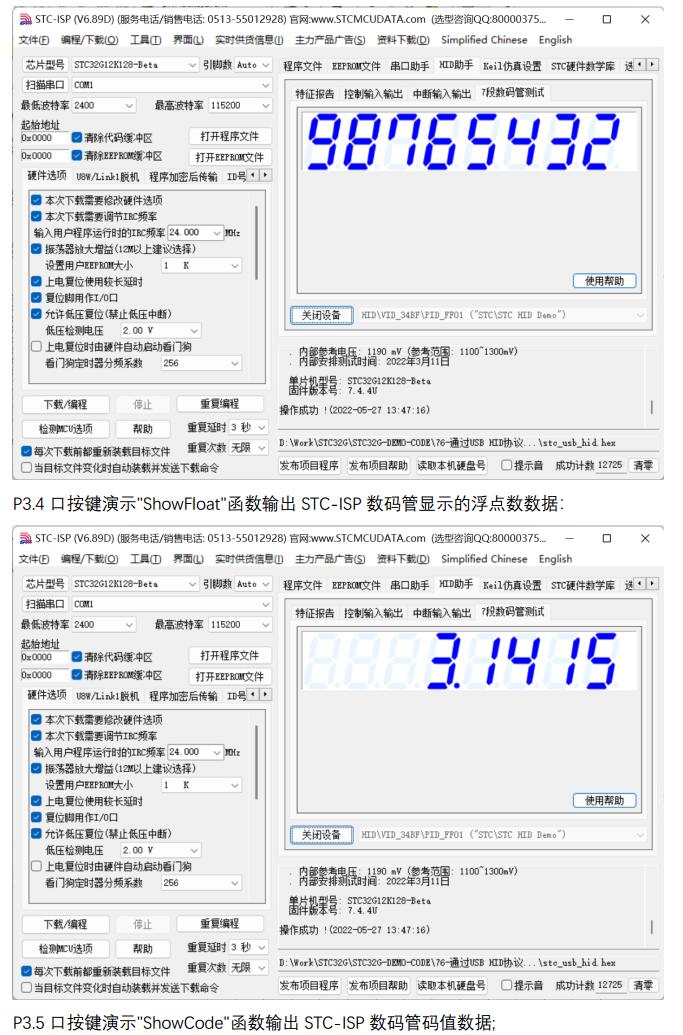Open 看门狗定时器分频系数 256 dropdown in lower window
The height and width of the screenshot is (1035, 683).
pos(201,883)
